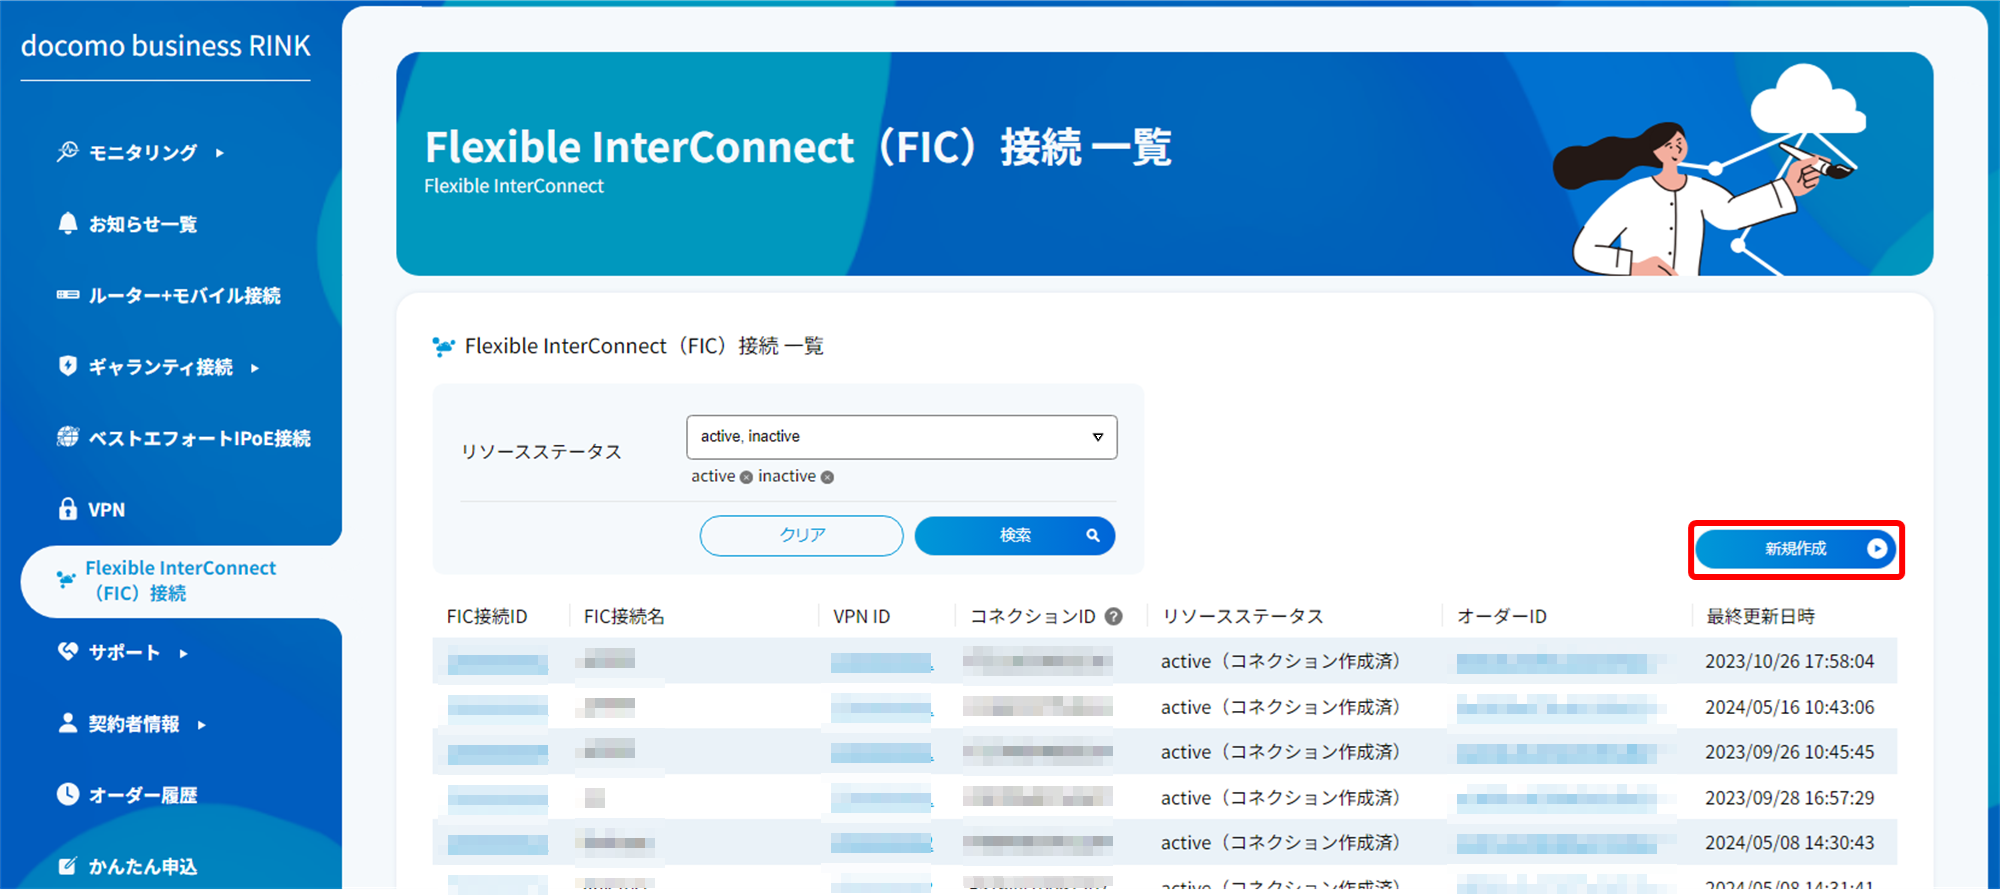Remove the active filter tag
2000x895 pixels.
pyautogui.click(x=746, y=478)
